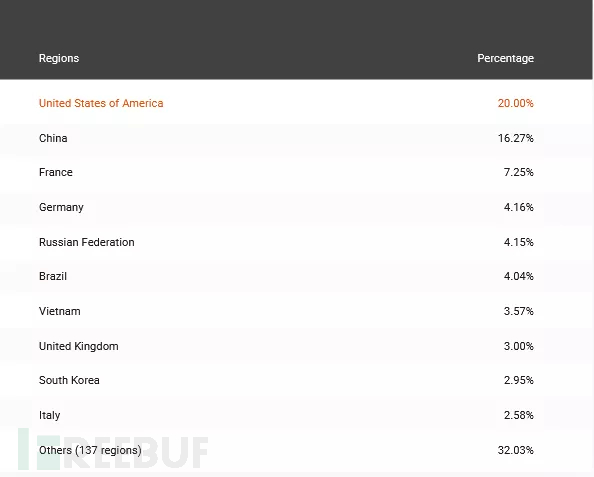Click the 20.00% percentage value
This screenshot has width=594, height=477.
pyautogui.click(x=516, y=103)
